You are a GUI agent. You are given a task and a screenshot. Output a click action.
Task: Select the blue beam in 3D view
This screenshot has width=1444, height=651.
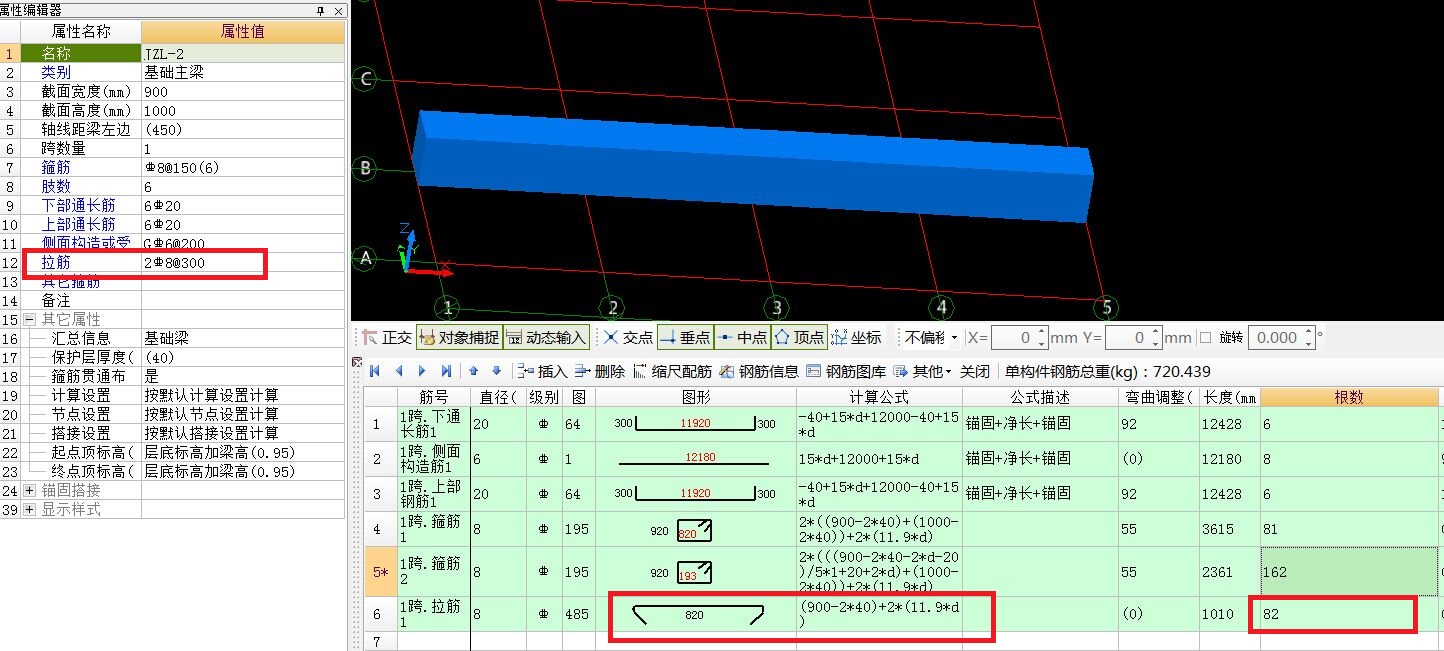(752, 167)
